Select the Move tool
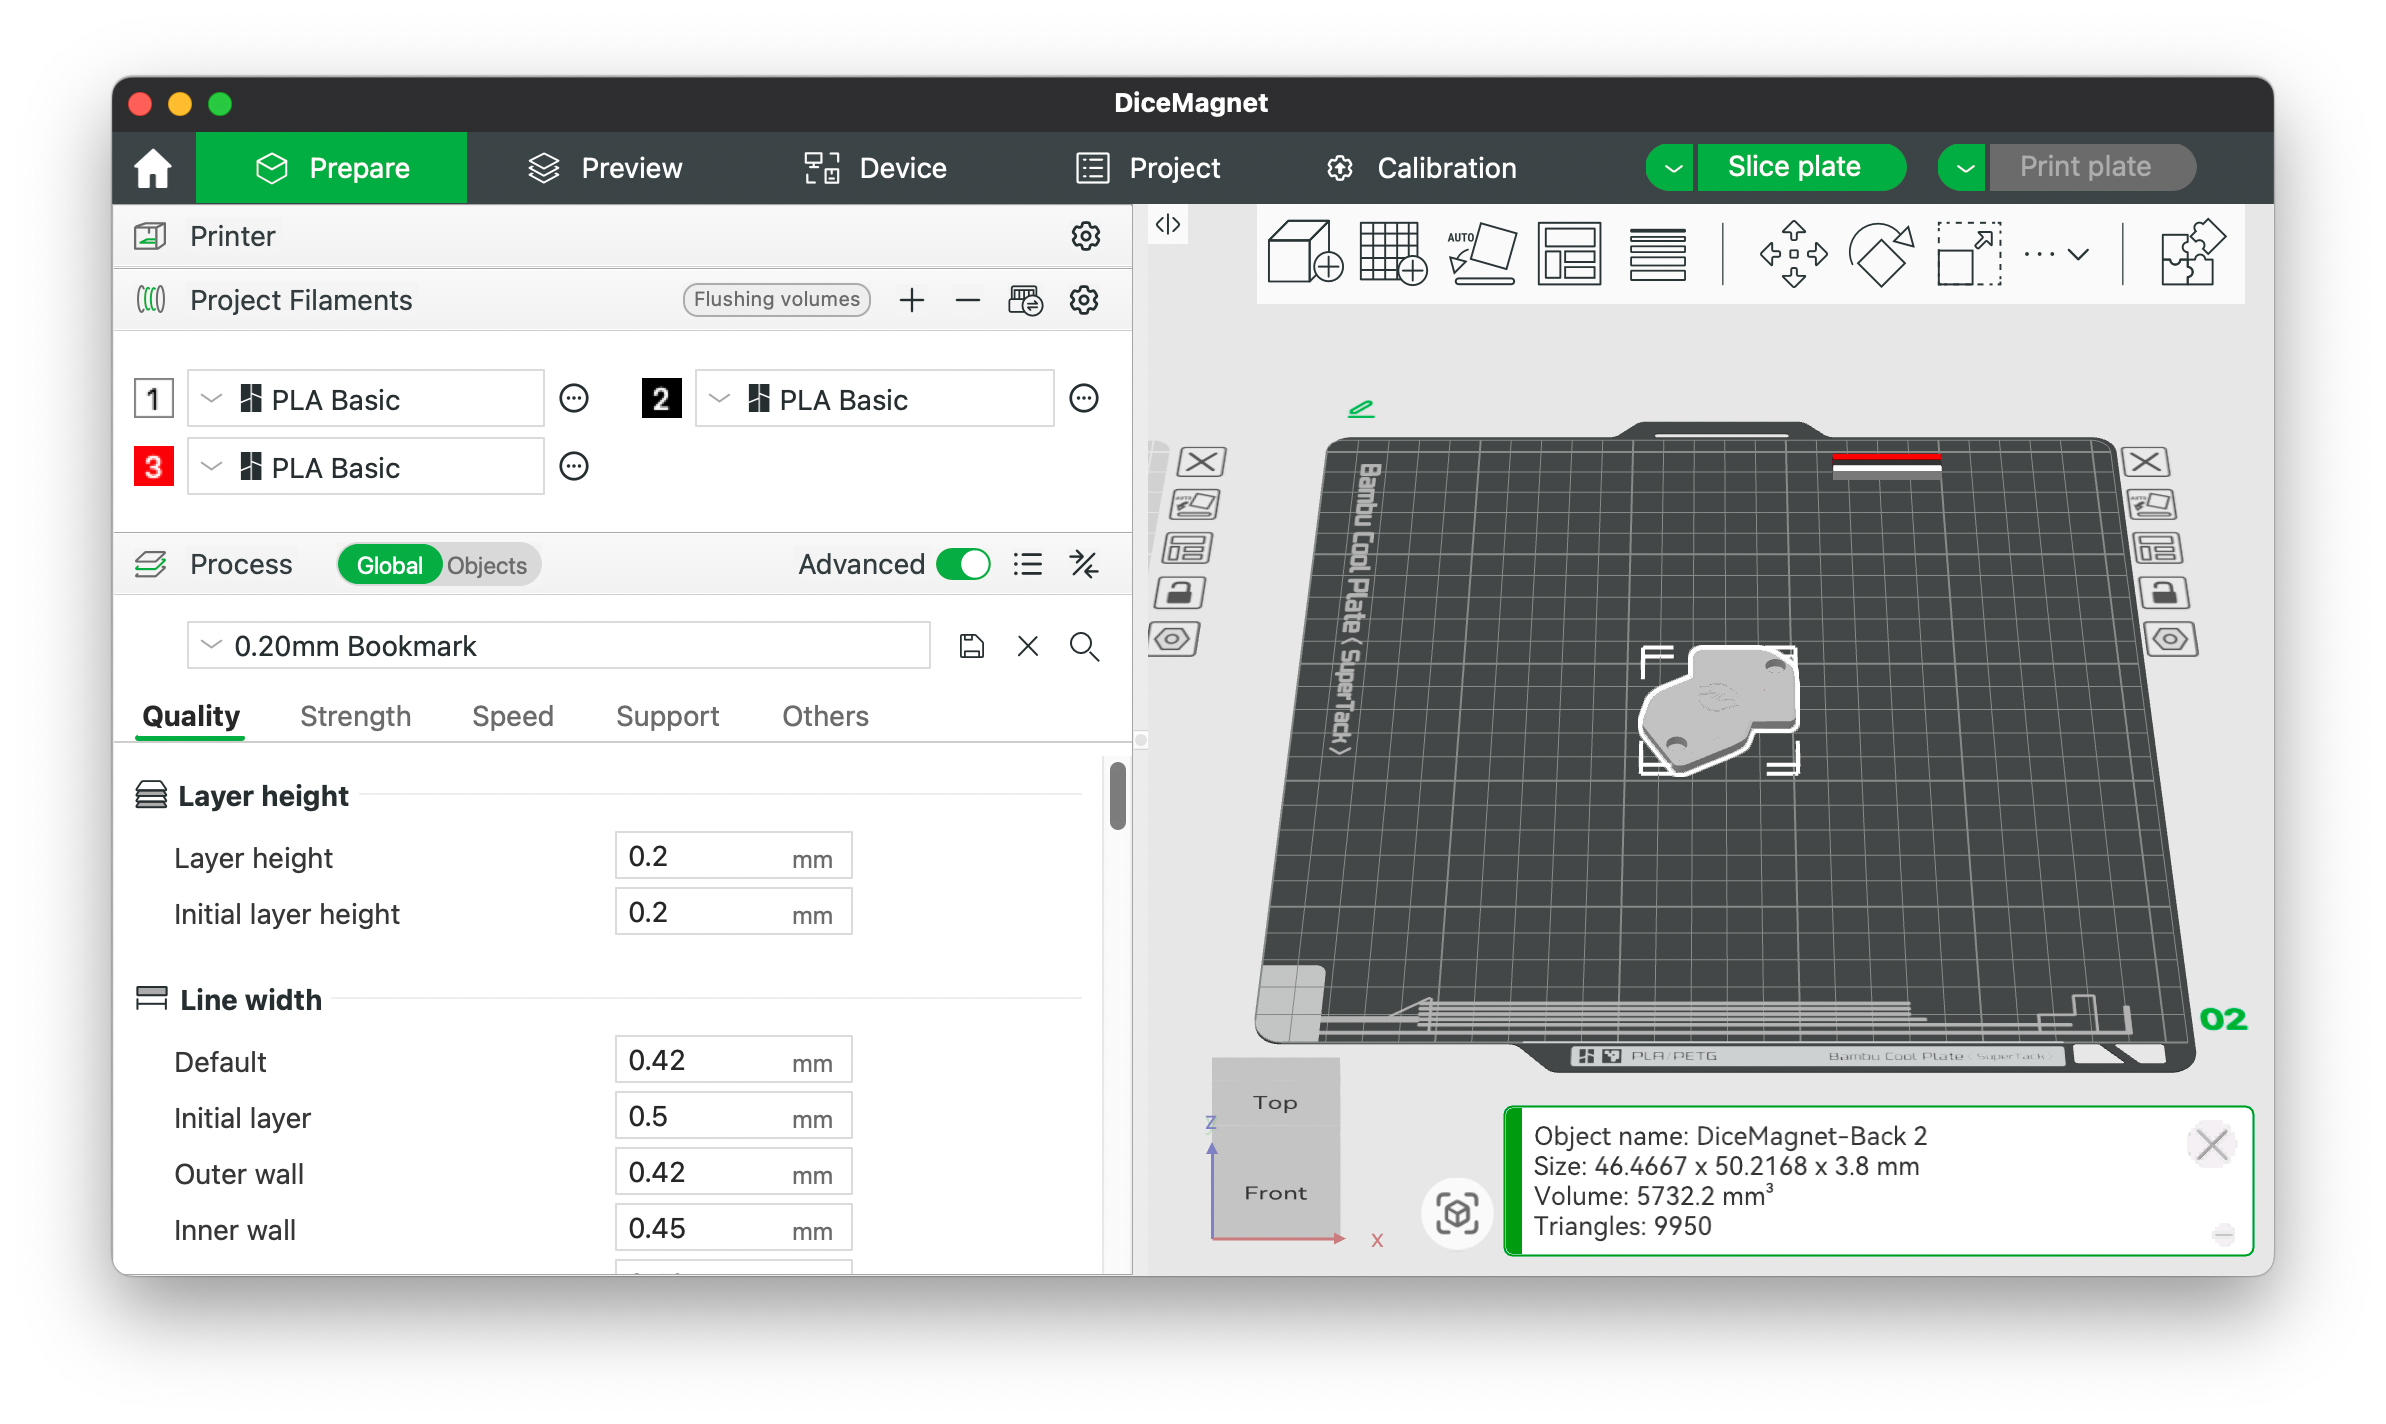 pos(1793,253)
